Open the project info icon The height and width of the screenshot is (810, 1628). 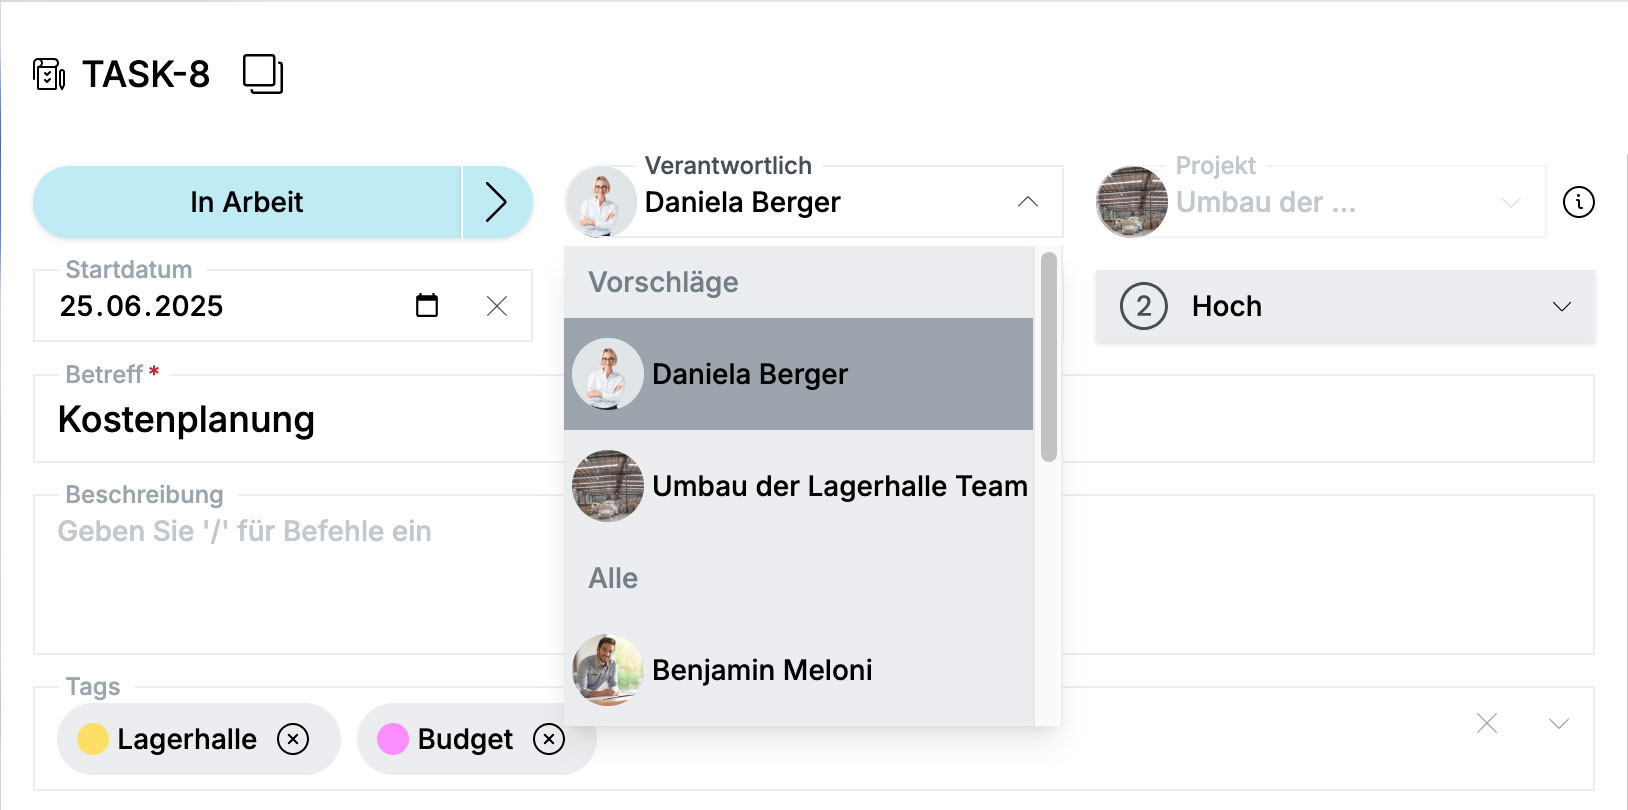click(1579, 202)
